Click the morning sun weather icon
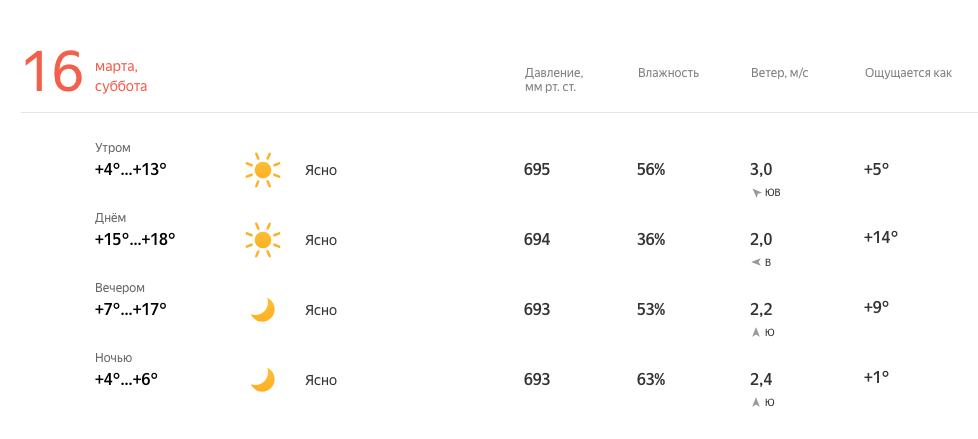The image size is (978, 439). [x=263, y=170]
